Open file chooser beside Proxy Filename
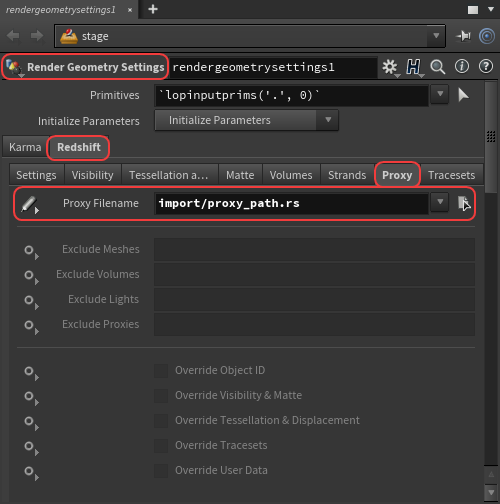The height and width of the screenshot is (504, 500). click(464, 203)
